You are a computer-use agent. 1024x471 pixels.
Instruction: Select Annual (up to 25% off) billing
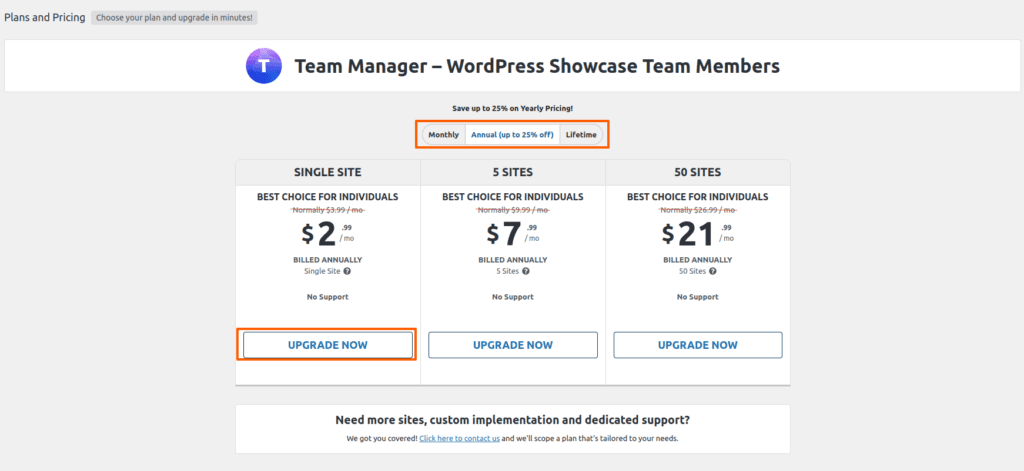click(x=513, y=135)
